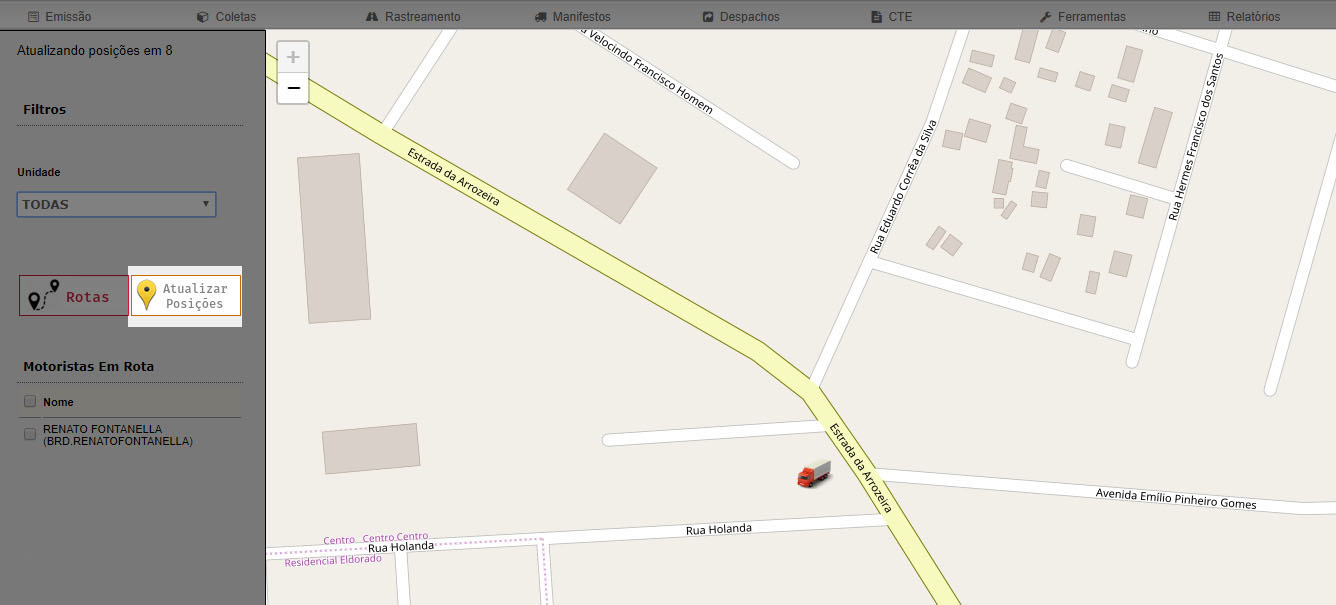This screenshot has width=1336, height=605.
Task: Click the Rotas button
Action: coord(74,296)
